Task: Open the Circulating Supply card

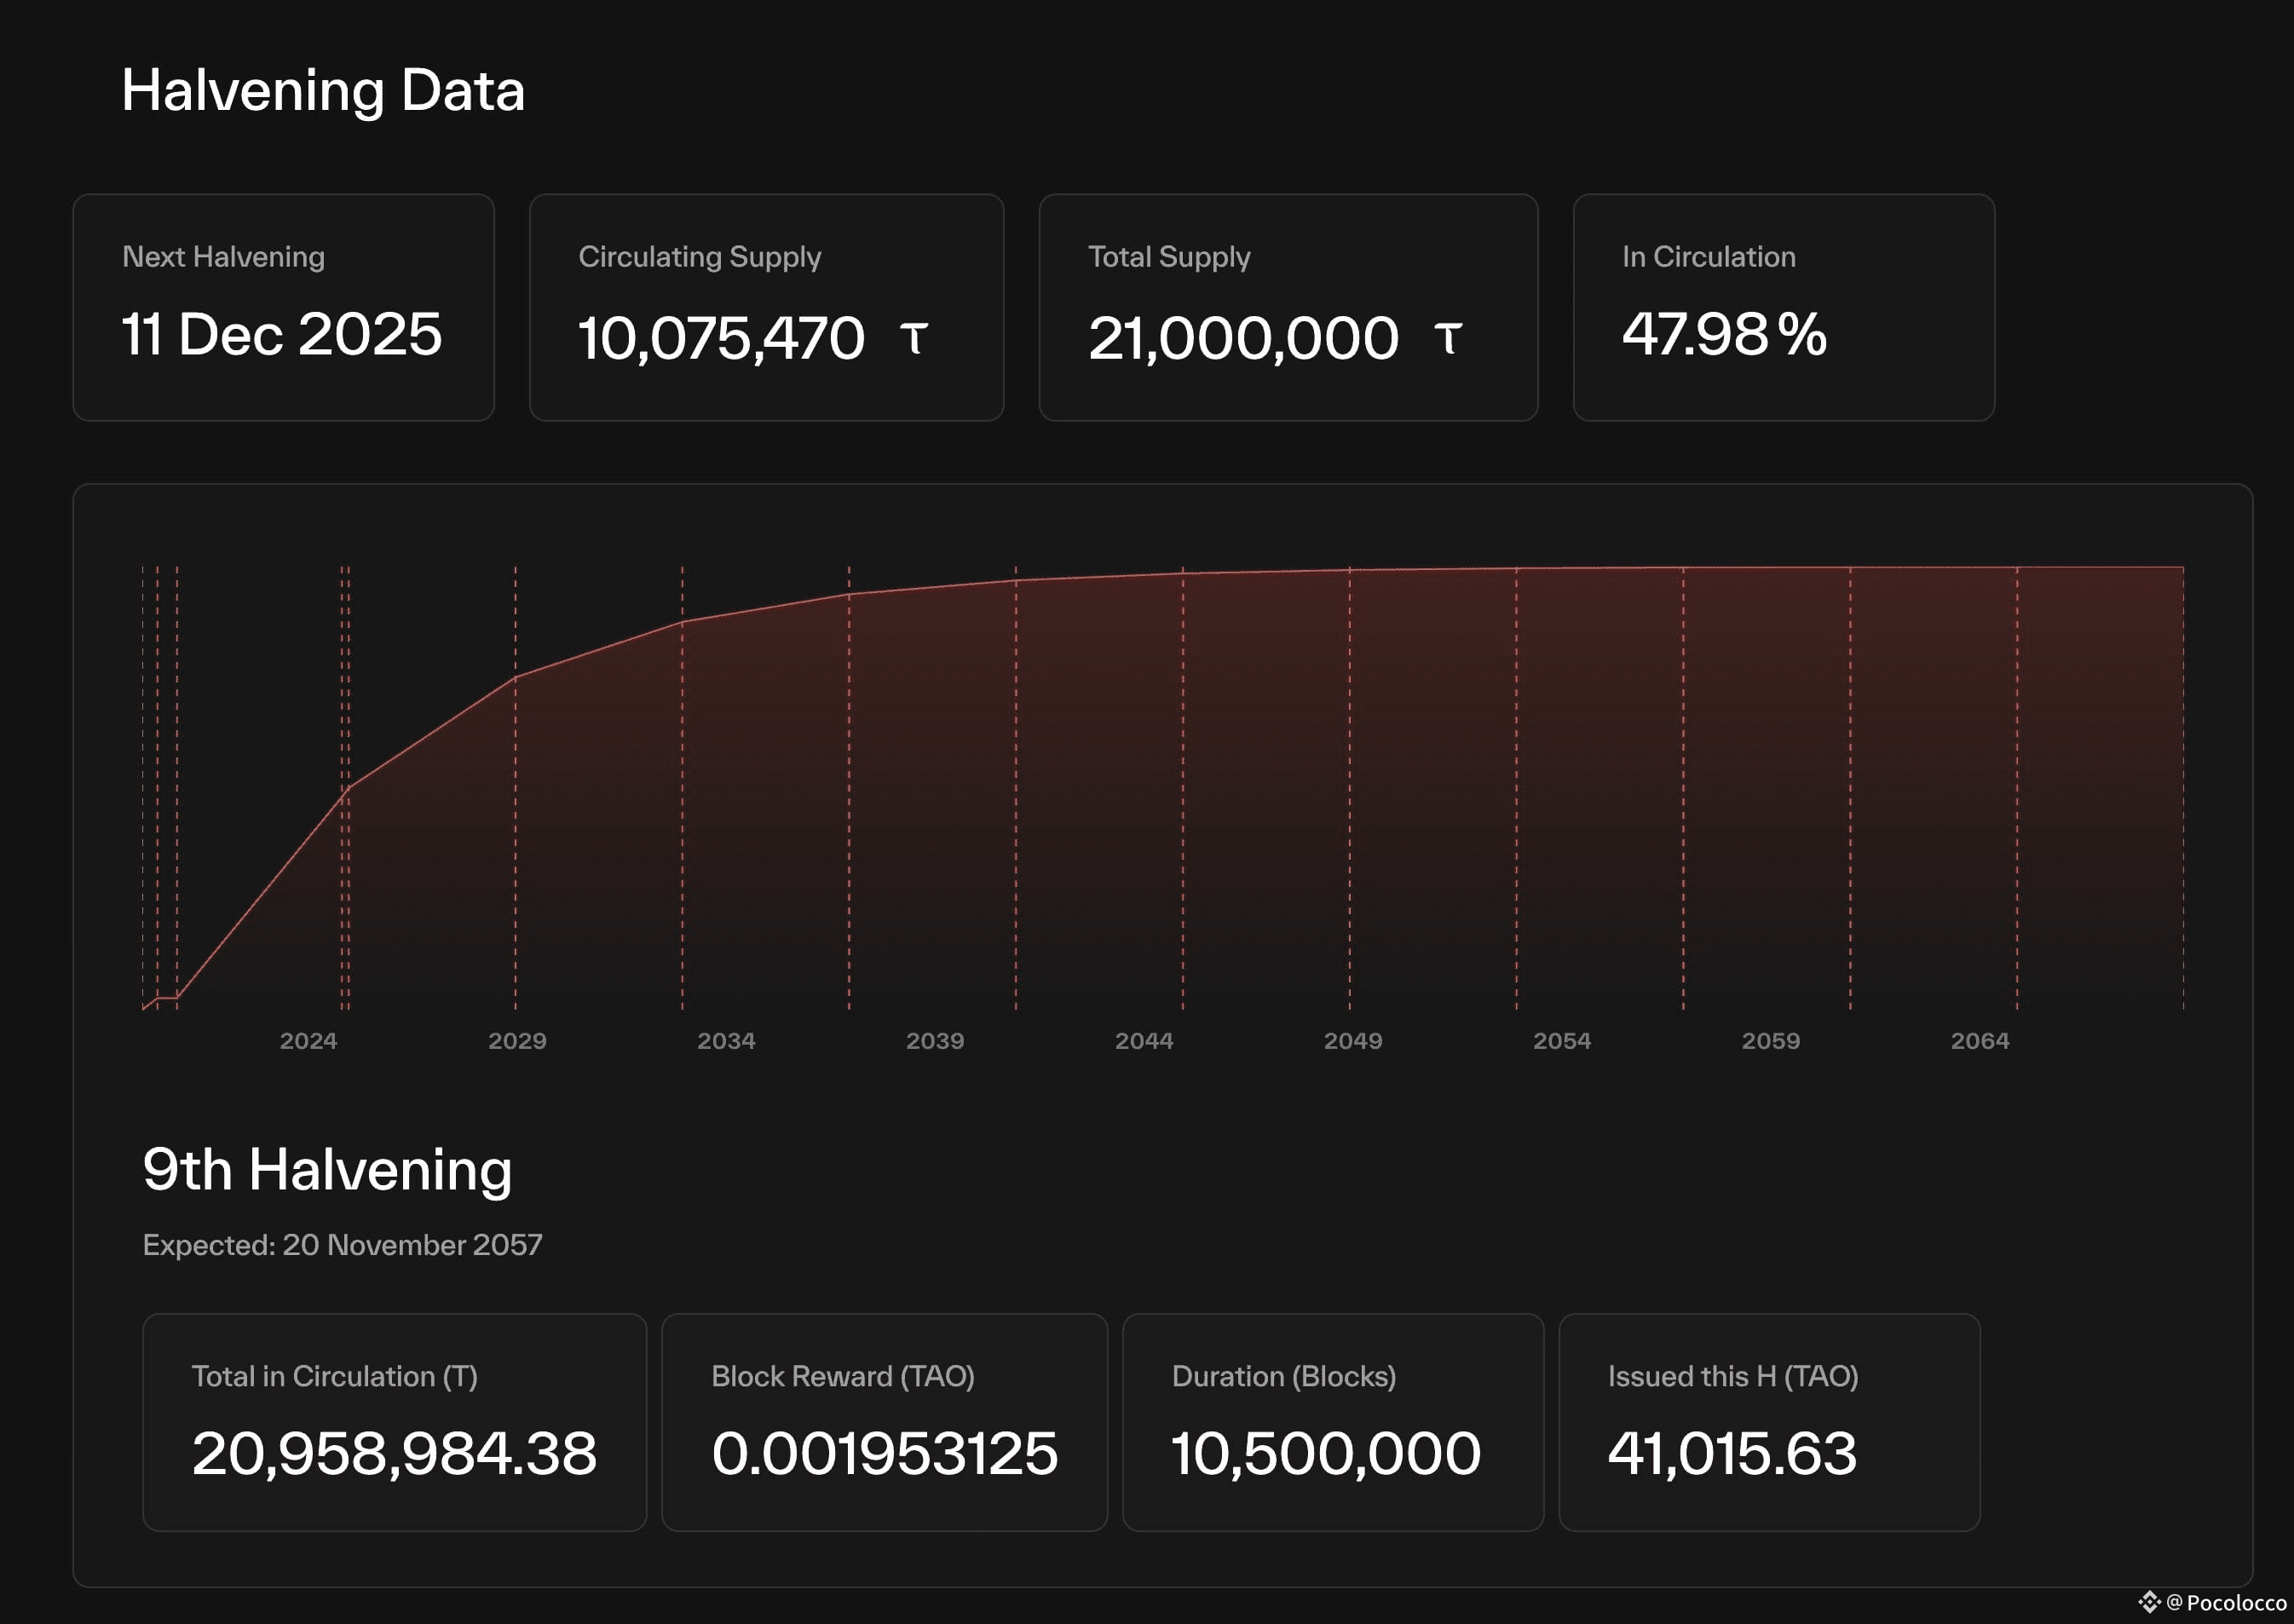Action: 766,307
